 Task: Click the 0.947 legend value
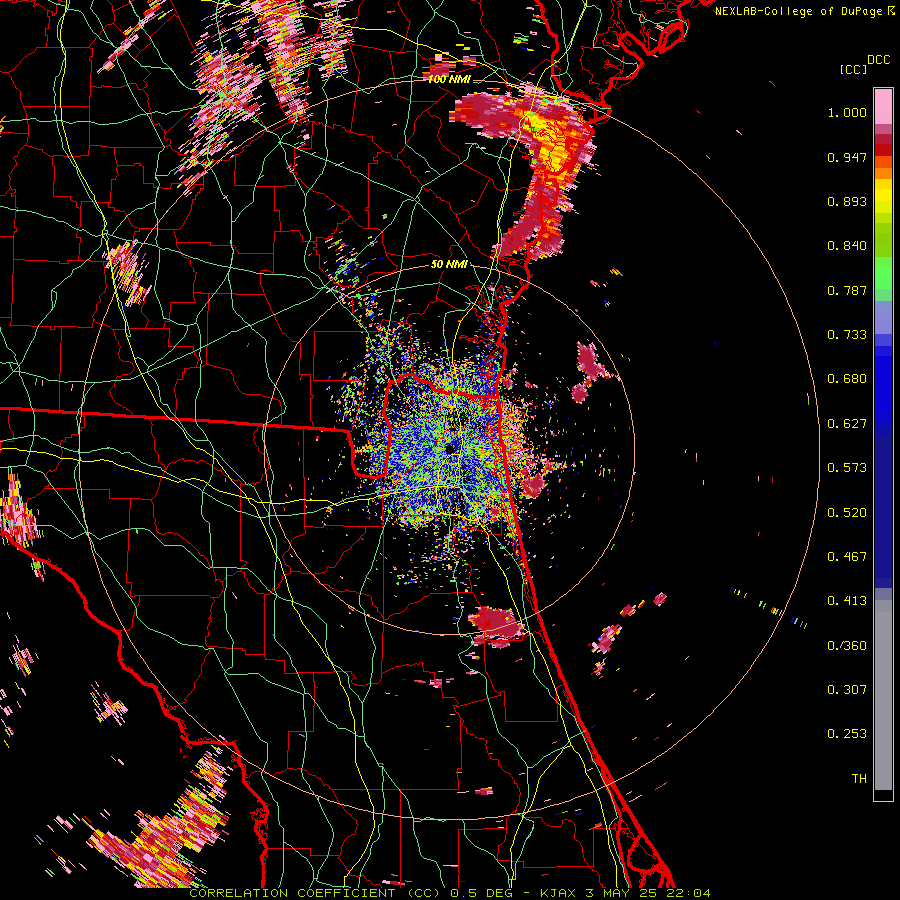pos(847,157)
